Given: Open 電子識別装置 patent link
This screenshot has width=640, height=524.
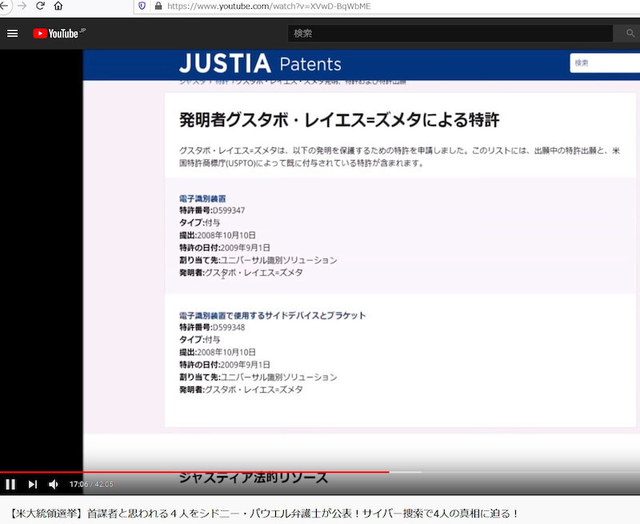Looking at the screenshot, I should click(202, 199).
